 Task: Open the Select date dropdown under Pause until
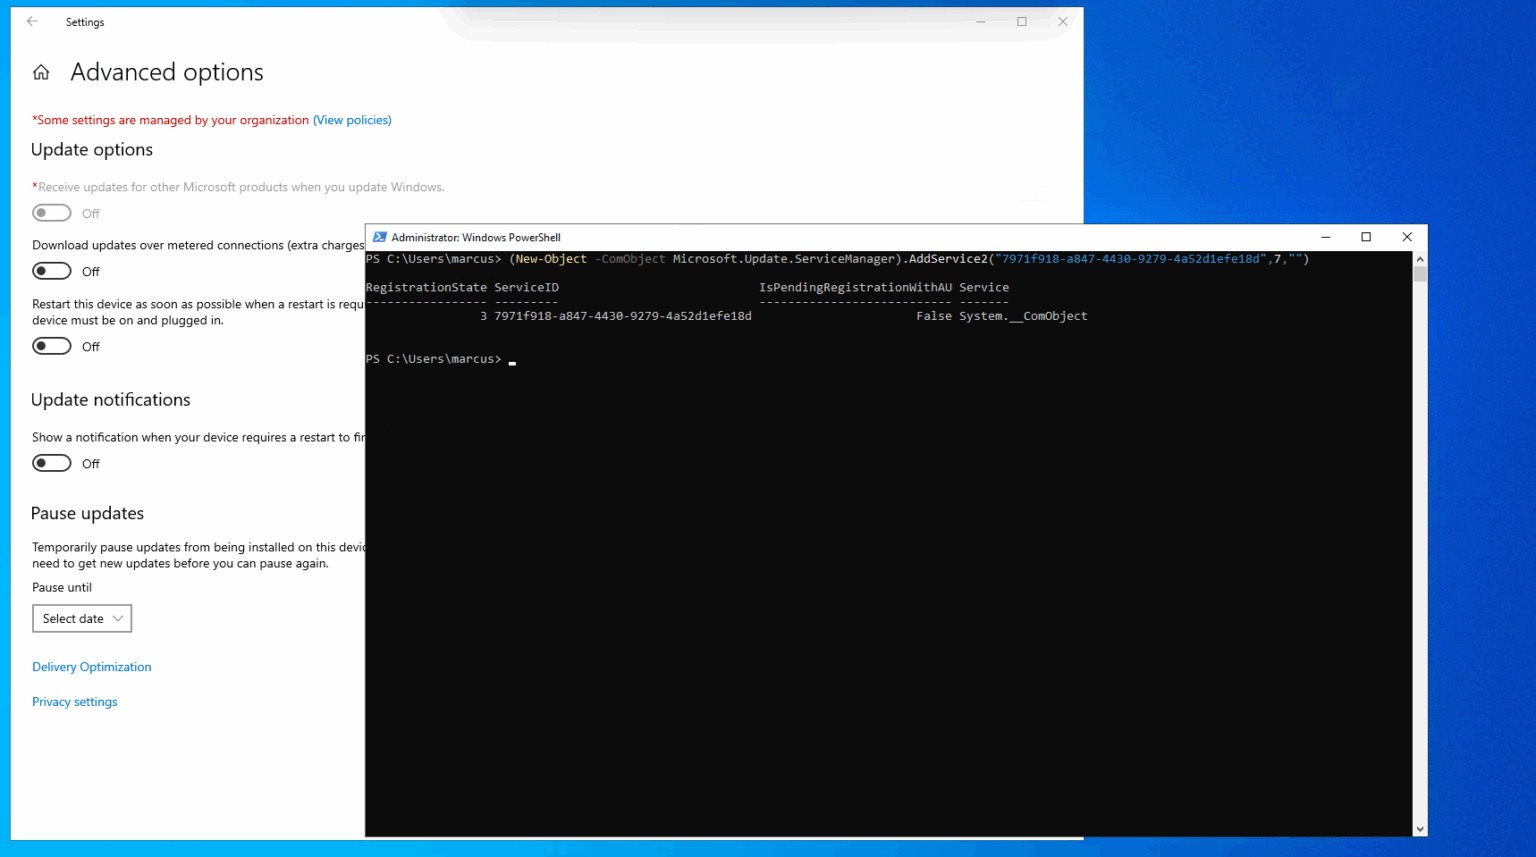pyautogui.click(x=81, y=618)
